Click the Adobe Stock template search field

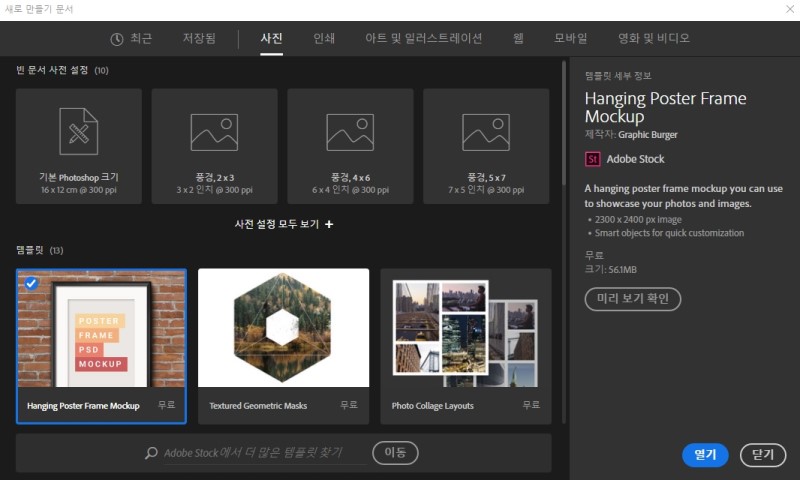(265, 453)
